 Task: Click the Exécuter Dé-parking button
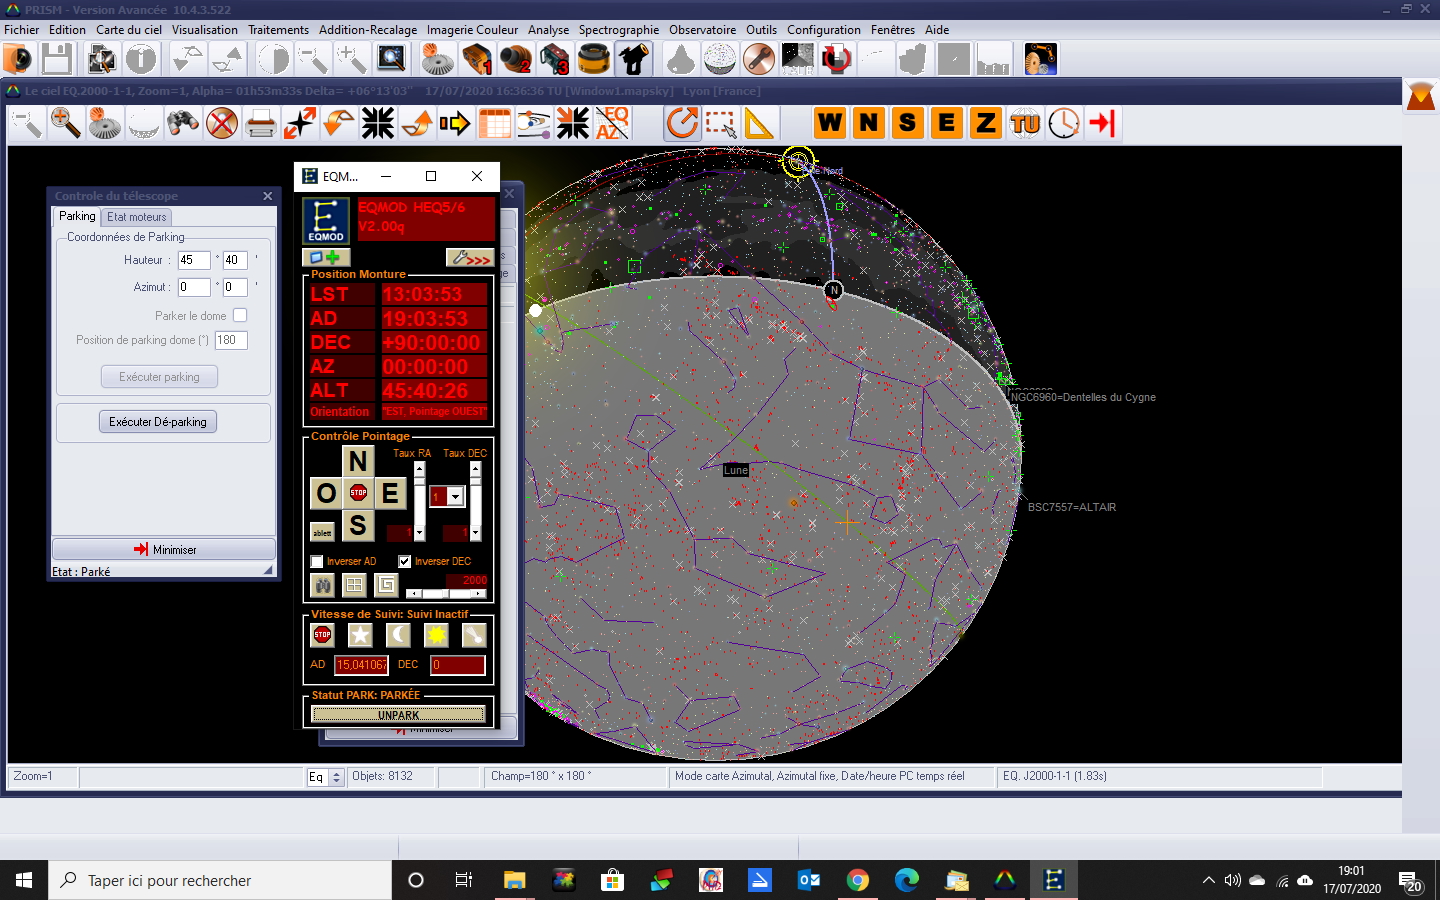(158, 422)
